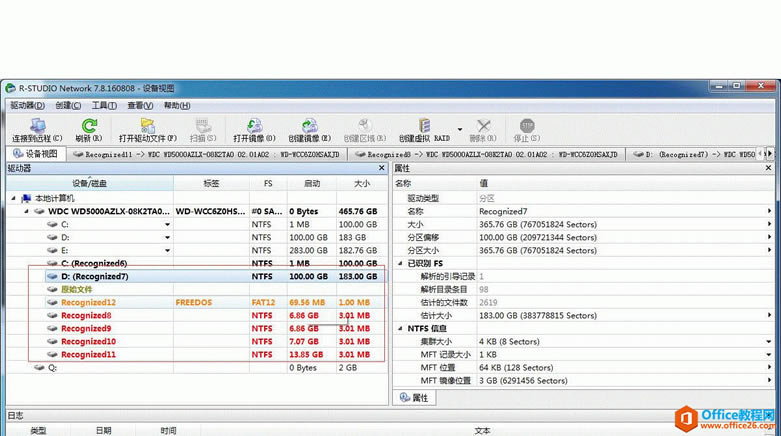Open the Tools menu (工具)
The height and width of the screenshot is (436, 781).
pos(104,106)
